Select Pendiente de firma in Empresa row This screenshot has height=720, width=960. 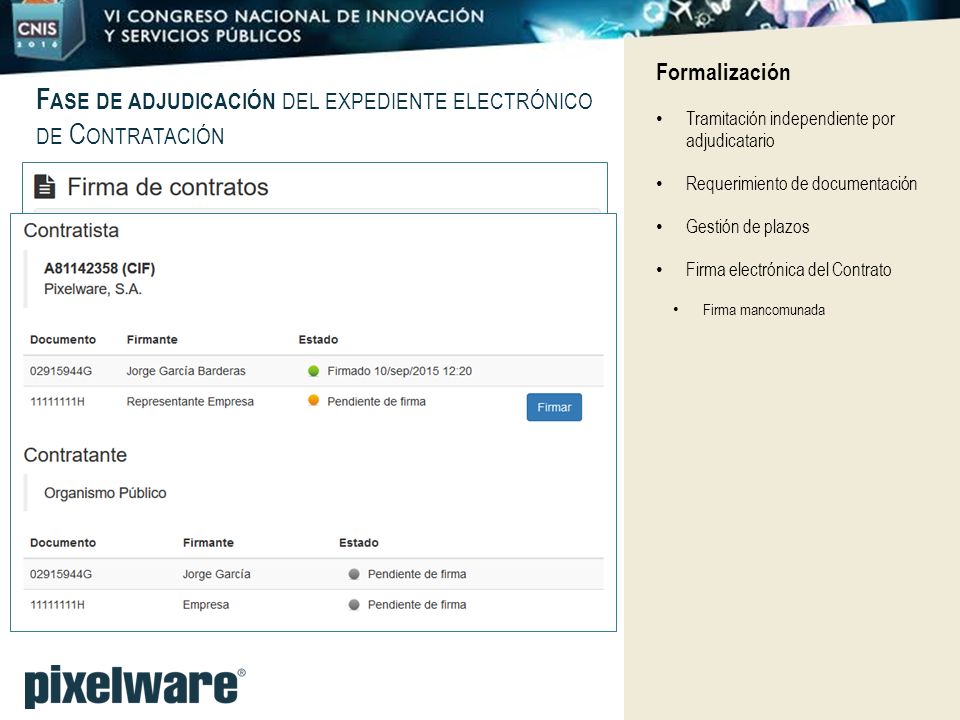417,605
